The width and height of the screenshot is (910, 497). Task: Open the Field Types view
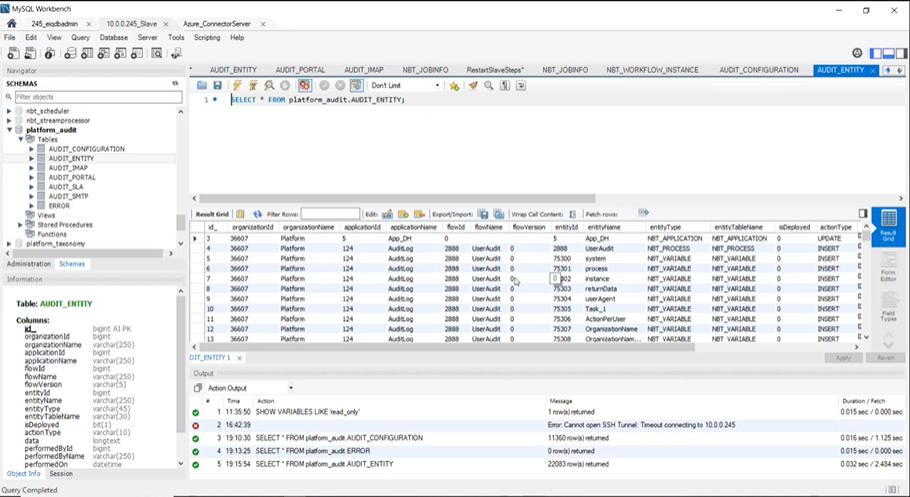[x=888, y=307]
